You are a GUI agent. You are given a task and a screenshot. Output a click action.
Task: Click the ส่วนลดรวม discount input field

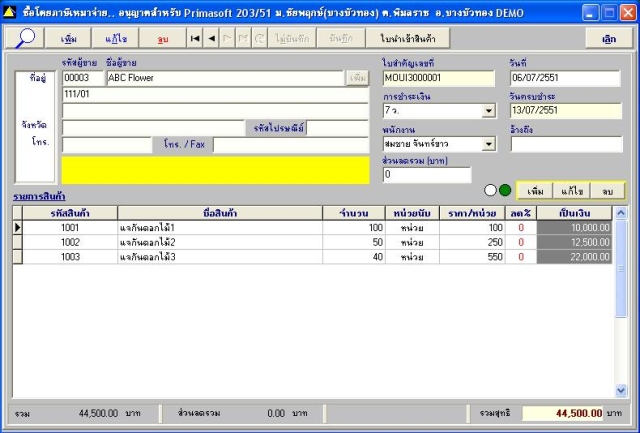425,175
